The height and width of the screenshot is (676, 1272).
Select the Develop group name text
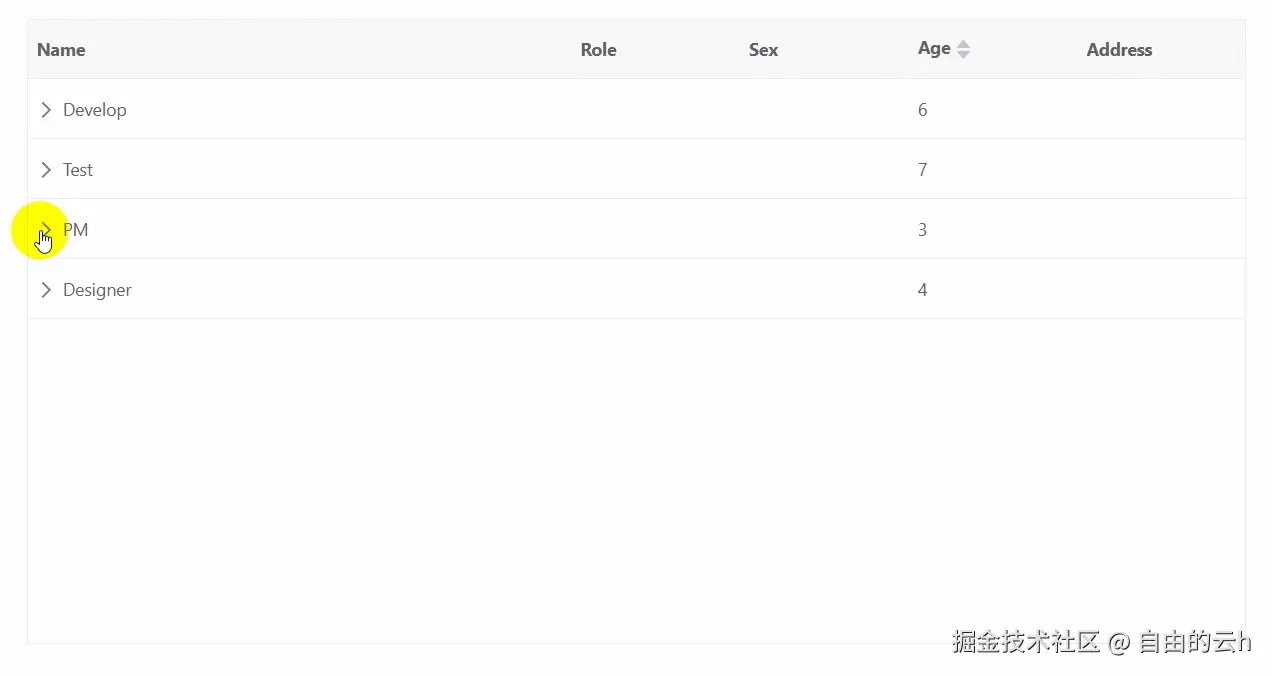click(x=95, y=110)
